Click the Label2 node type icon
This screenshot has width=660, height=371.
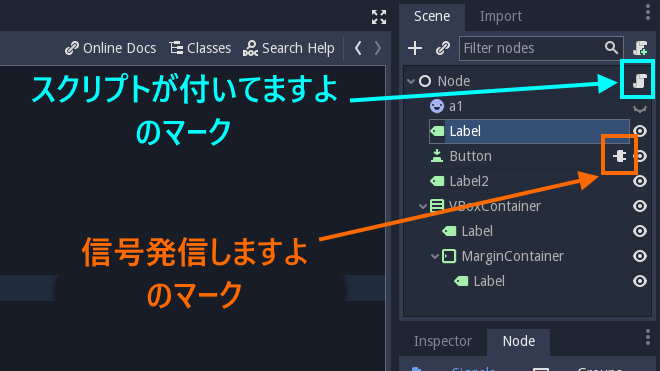[437, 181]
